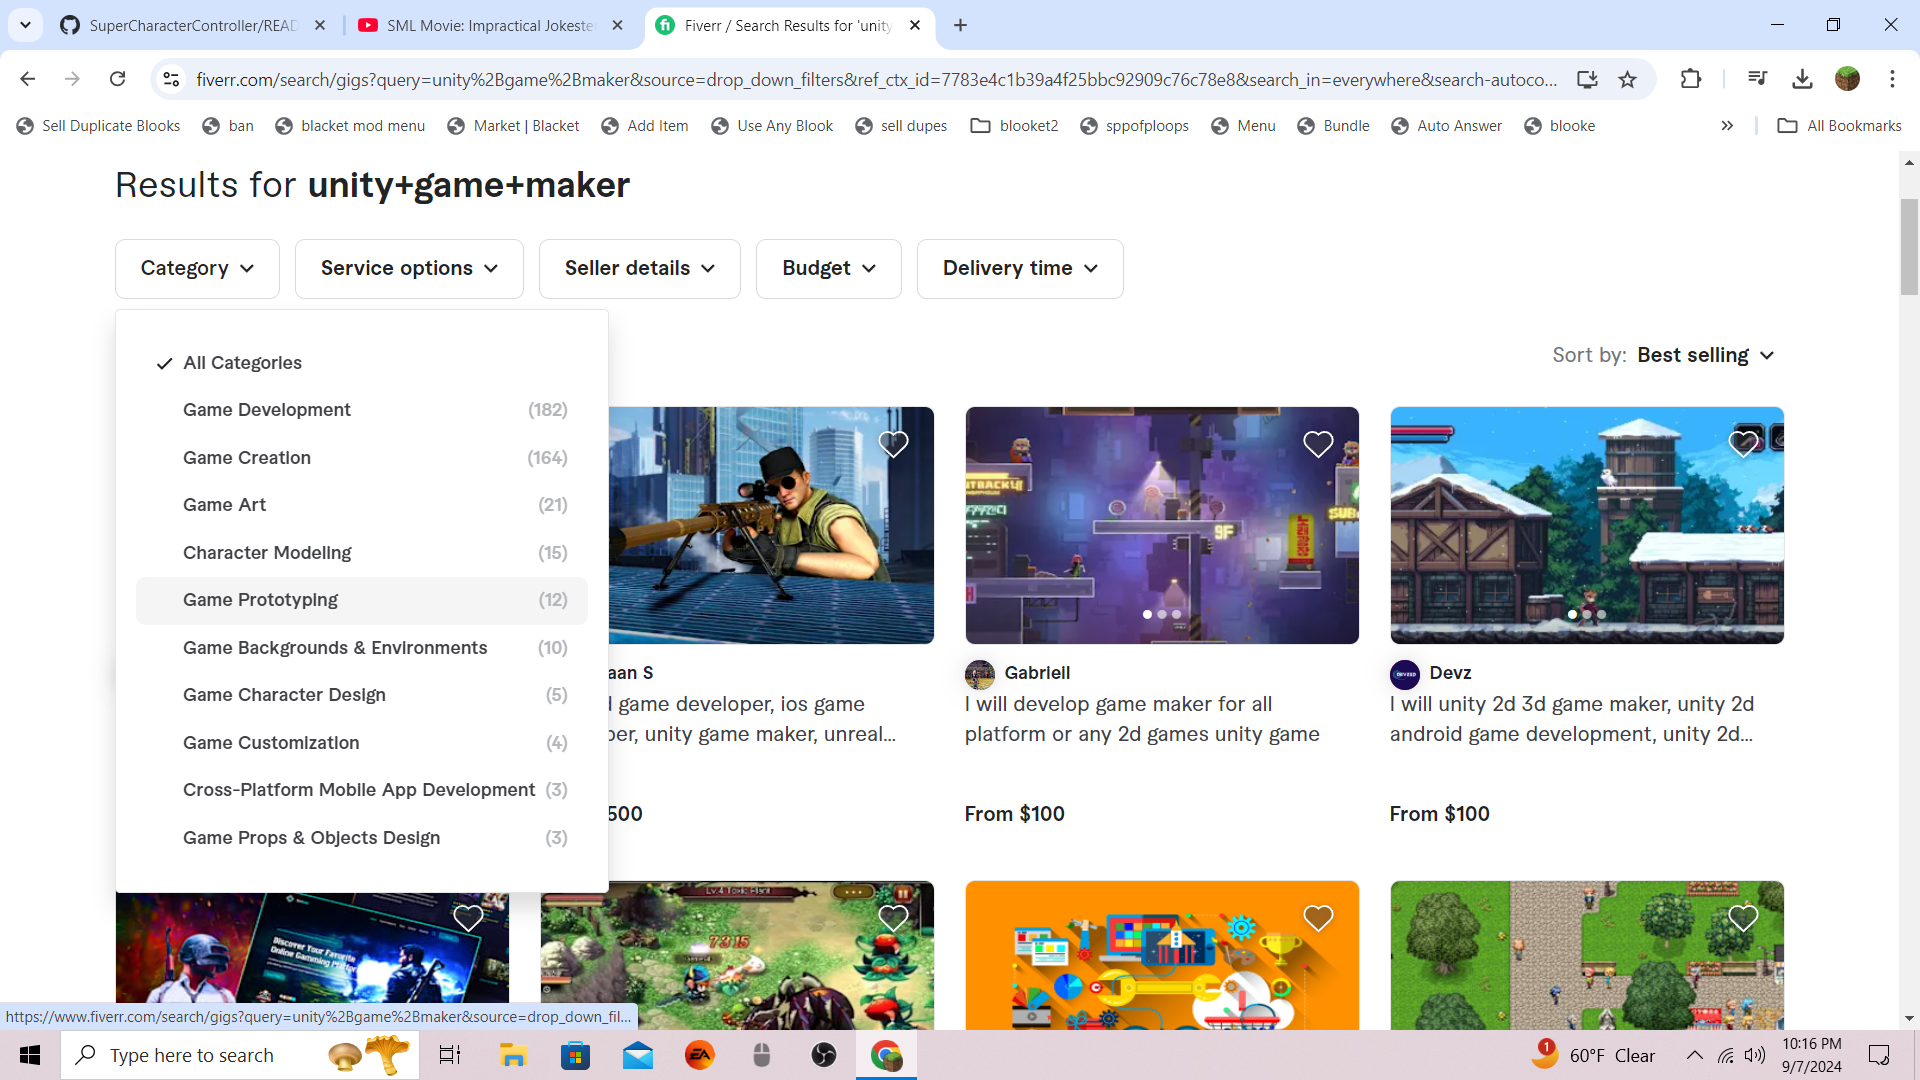Open Chrome downloads icon

[1802, 79]
